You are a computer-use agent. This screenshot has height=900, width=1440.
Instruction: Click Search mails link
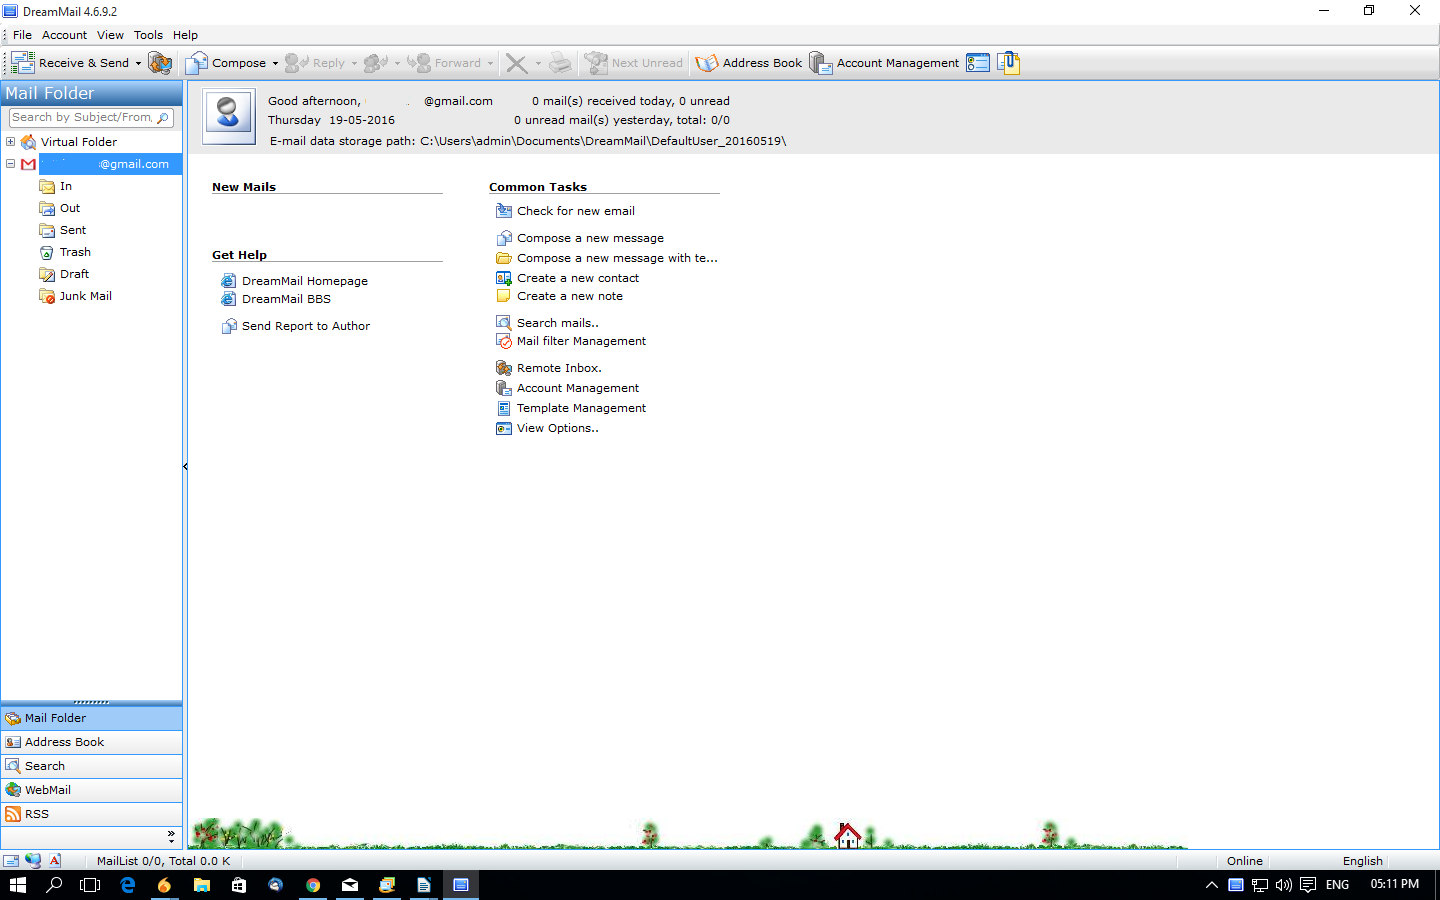tap(558, 323)
